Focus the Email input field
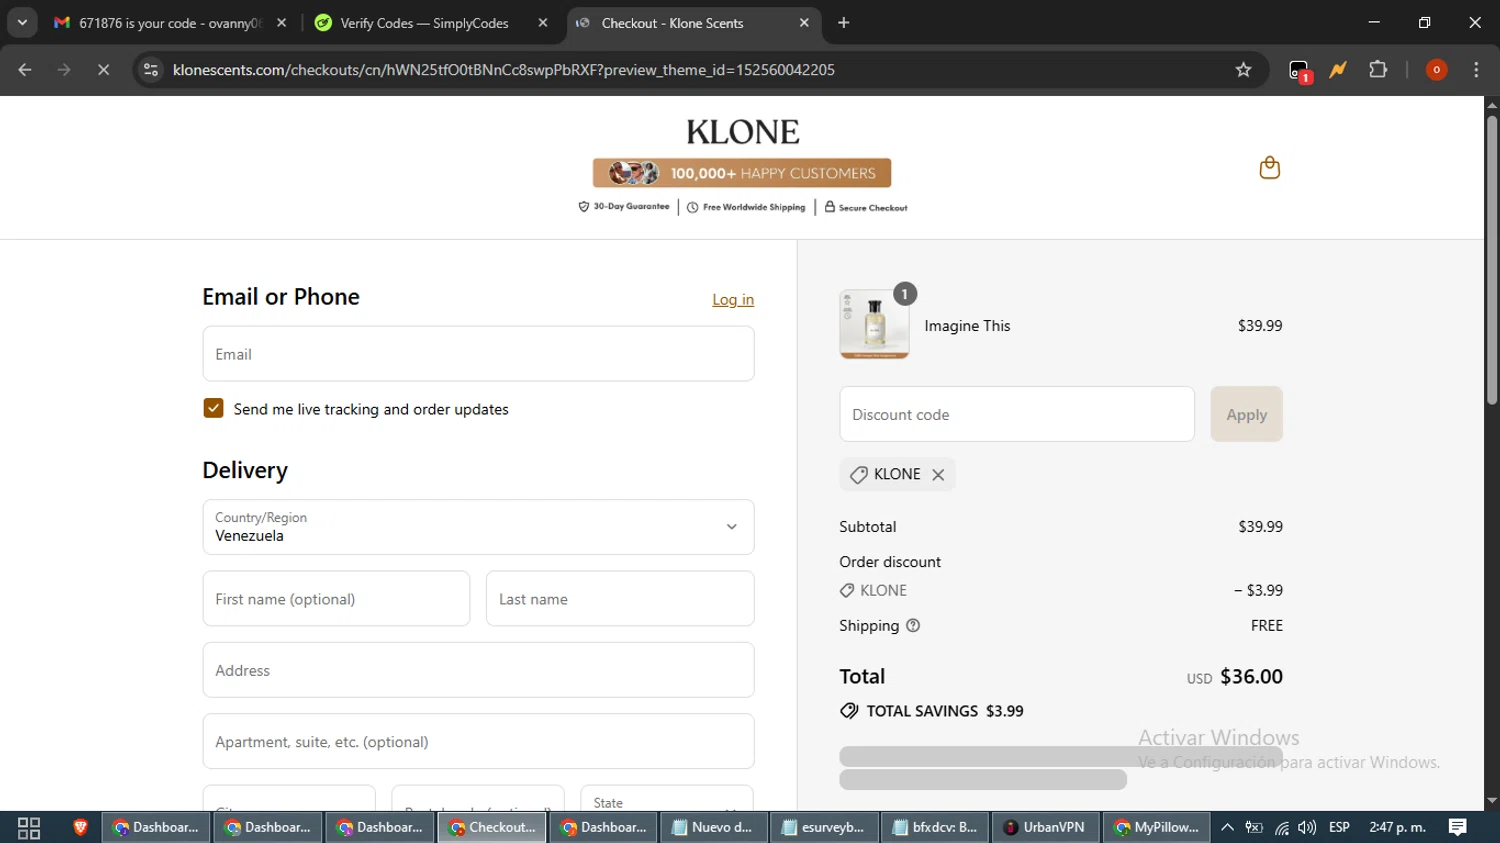The image size is (1500, 843). (x=478, y=354)
